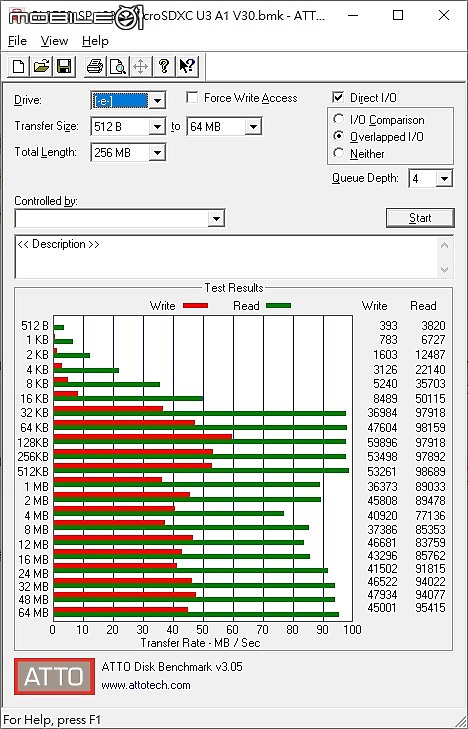Click the Open folder toolbar icon
Viewport: 468px width, 729px height.
(x=41, y=66)
